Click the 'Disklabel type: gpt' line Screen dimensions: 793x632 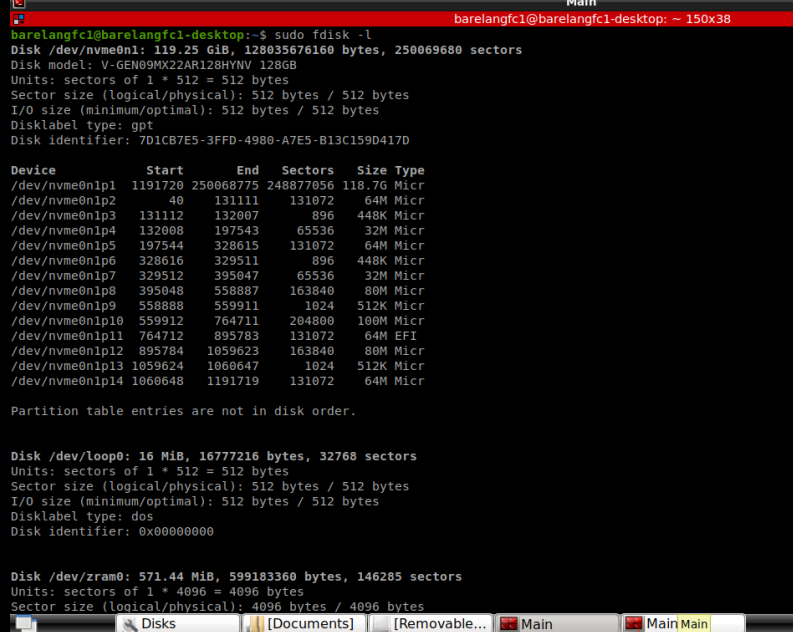pos(82,125)
